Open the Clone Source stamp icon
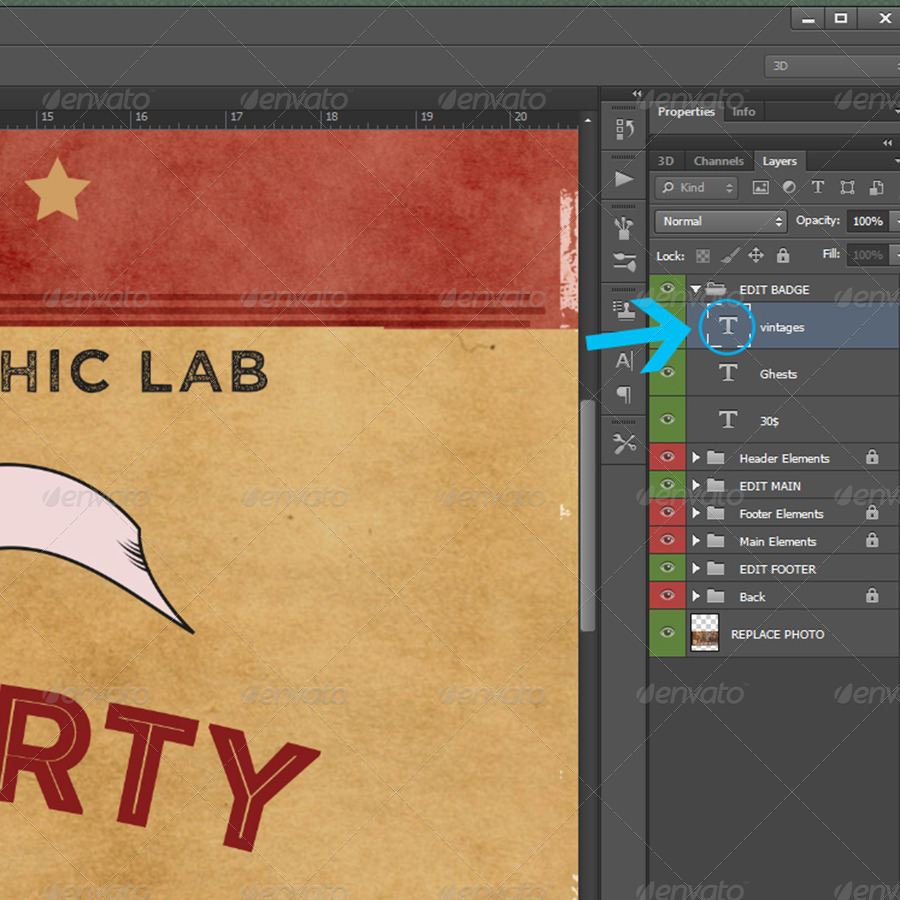 [x=625, y=310]
